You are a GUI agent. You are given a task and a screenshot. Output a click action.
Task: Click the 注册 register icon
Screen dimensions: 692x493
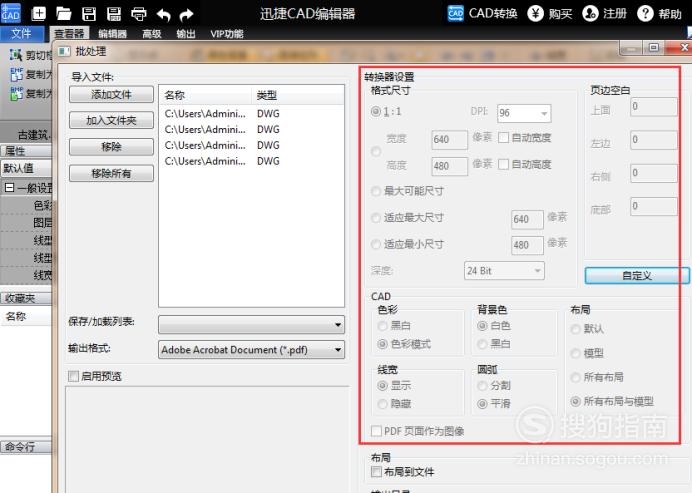click(x=590, y=14)
